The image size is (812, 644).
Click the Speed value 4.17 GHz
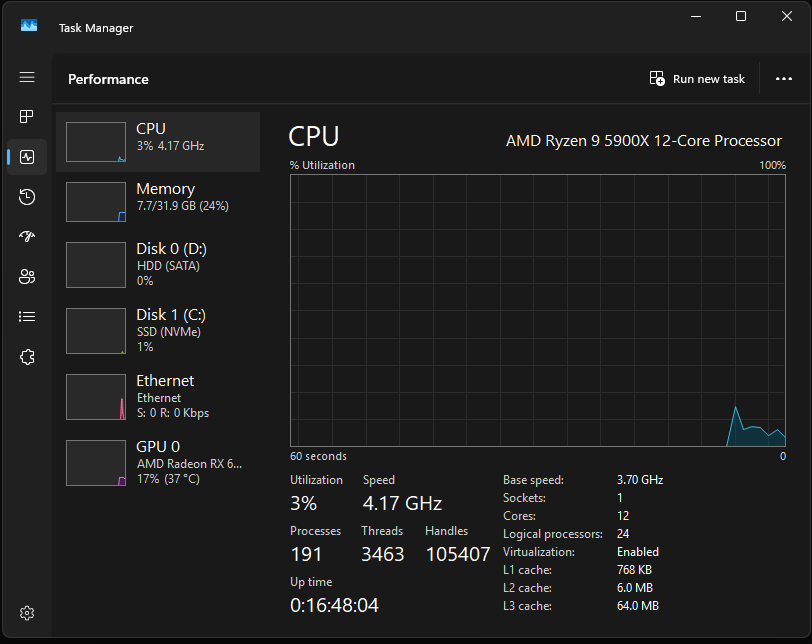pyautogui.click(x=402, y=503)
